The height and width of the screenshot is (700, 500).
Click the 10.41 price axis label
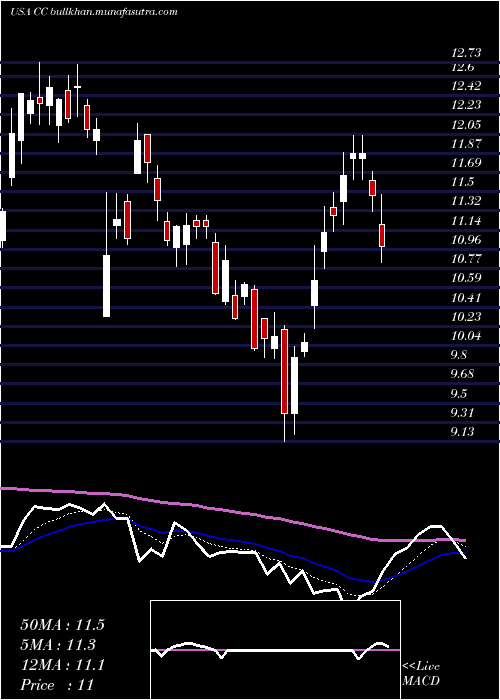466,297
